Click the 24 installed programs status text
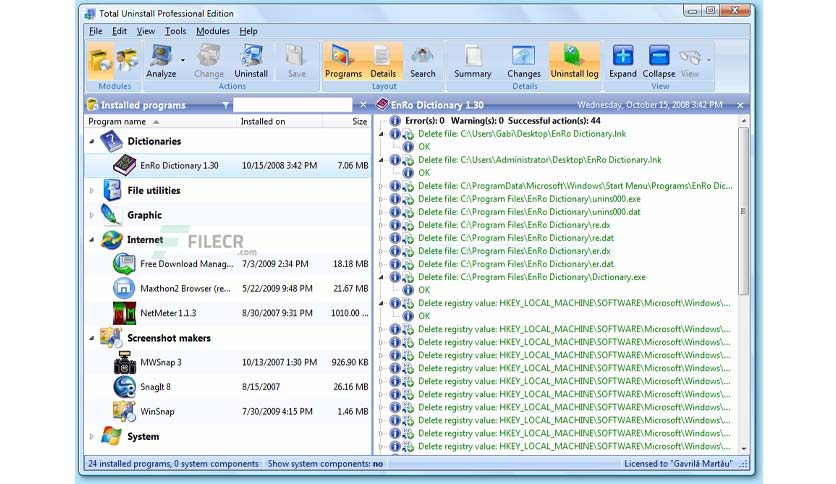This screenshot has height=484, width=836. 173,464
